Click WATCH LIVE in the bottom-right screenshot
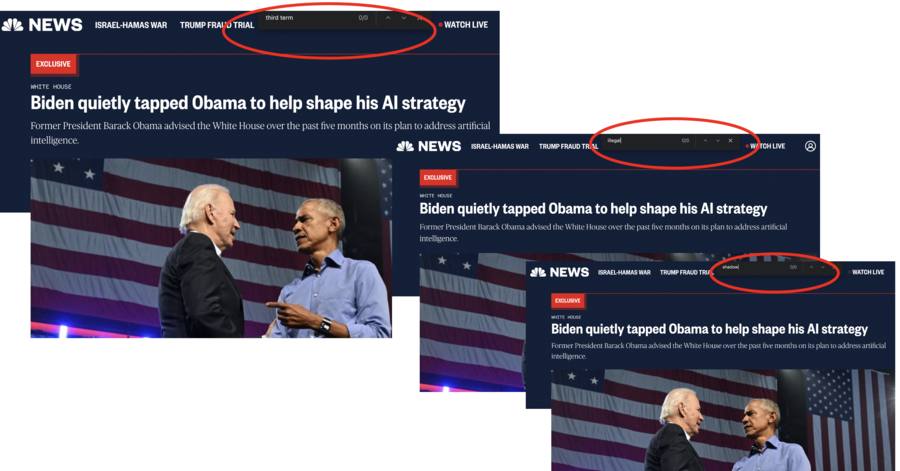This screenshot has height=471, width=900. click(866, 272)
